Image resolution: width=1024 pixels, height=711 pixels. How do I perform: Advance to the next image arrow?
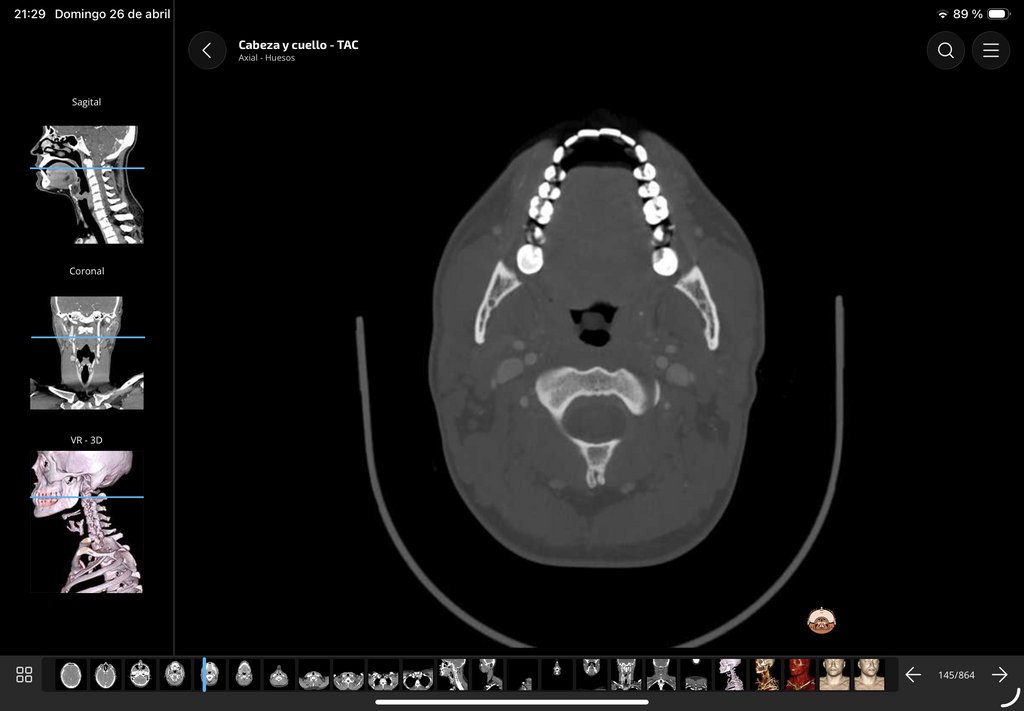pyautogui.click(x=999, y=675)
